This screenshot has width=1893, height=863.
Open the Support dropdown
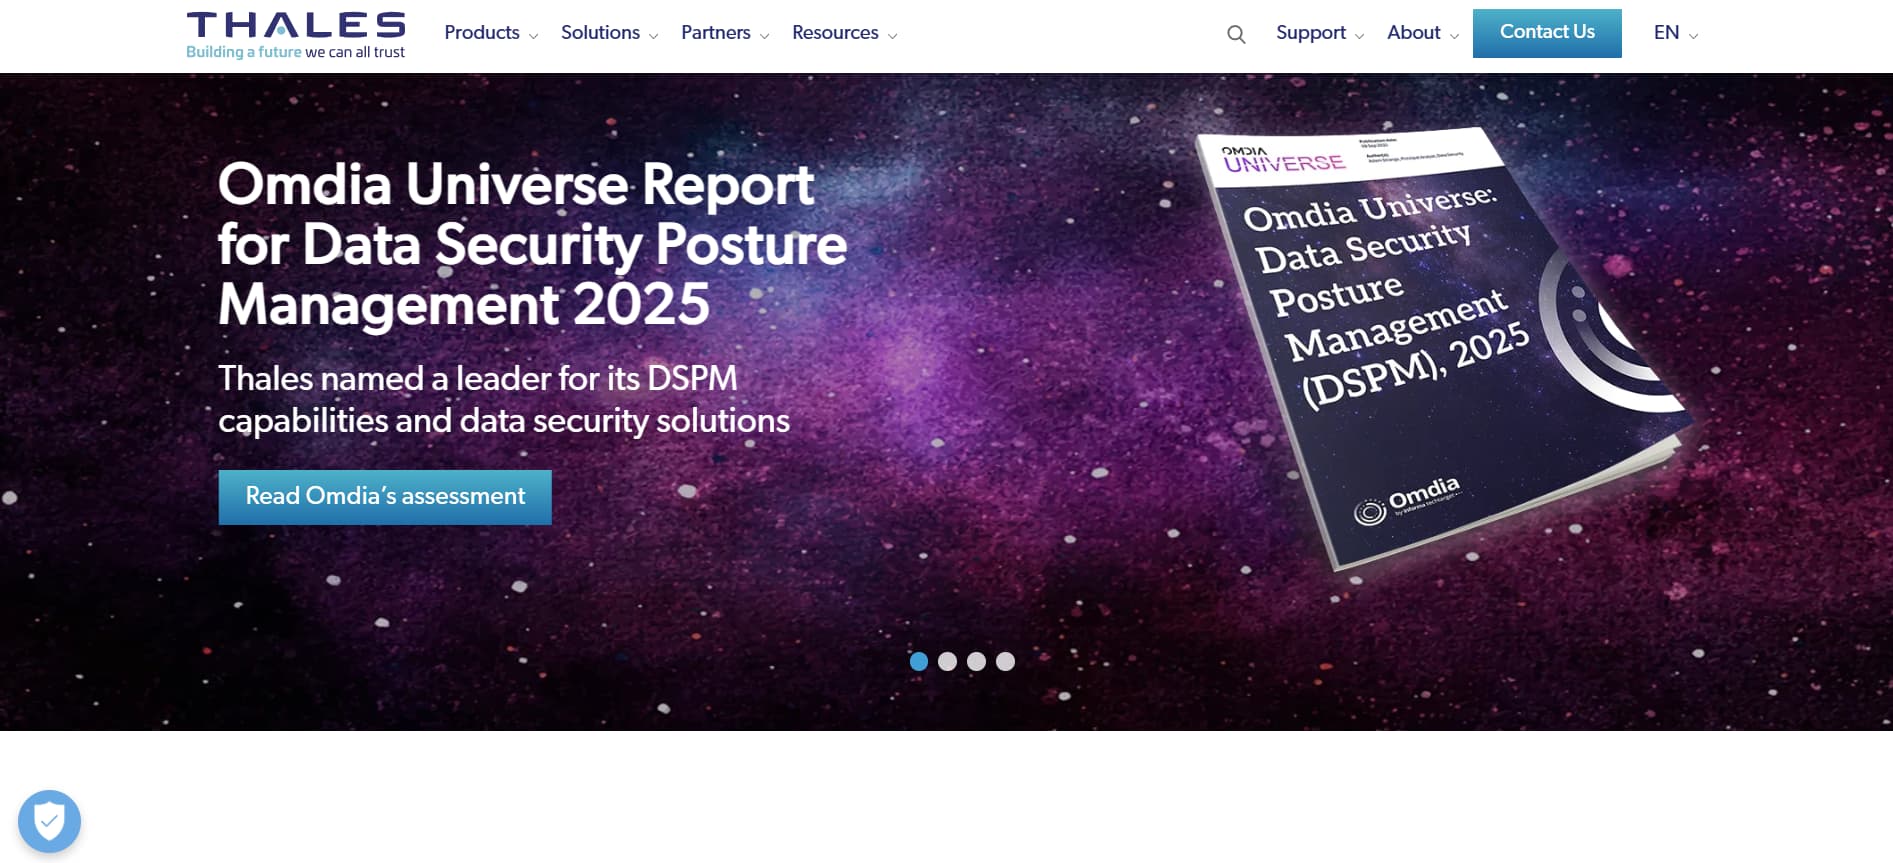click(x=1320, y=33)
